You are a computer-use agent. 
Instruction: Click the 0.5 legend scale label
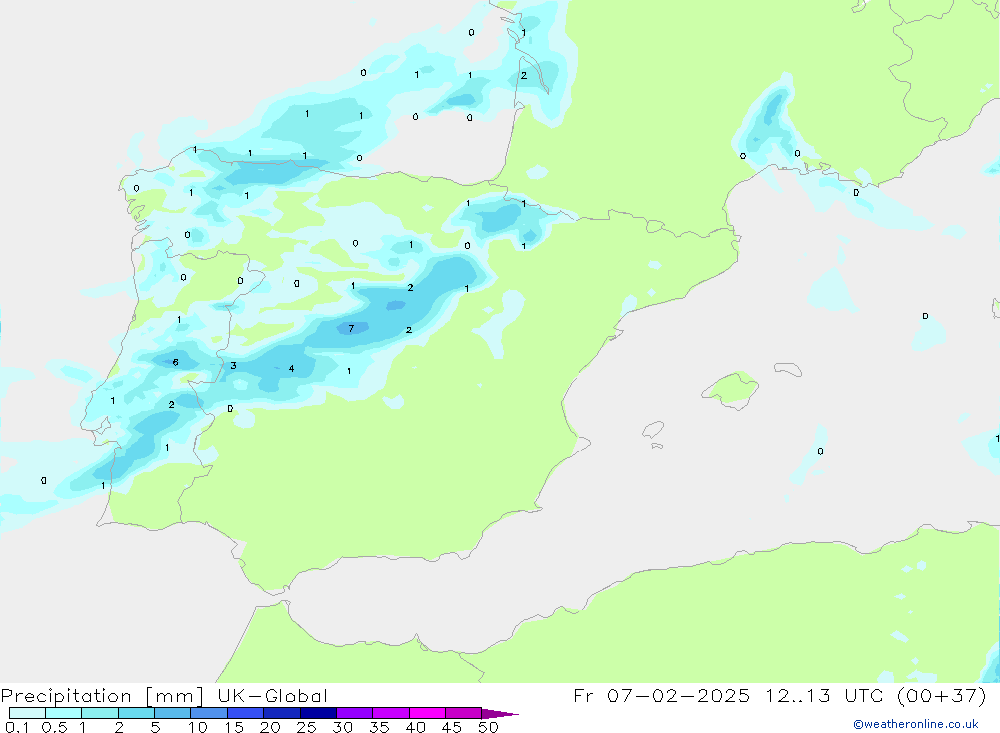(x=54, y=727)
